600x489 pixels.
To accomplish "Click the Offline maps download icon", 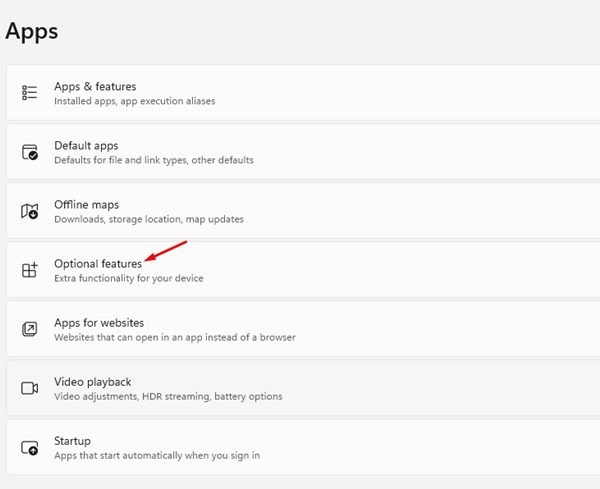I will click(29, 211).
